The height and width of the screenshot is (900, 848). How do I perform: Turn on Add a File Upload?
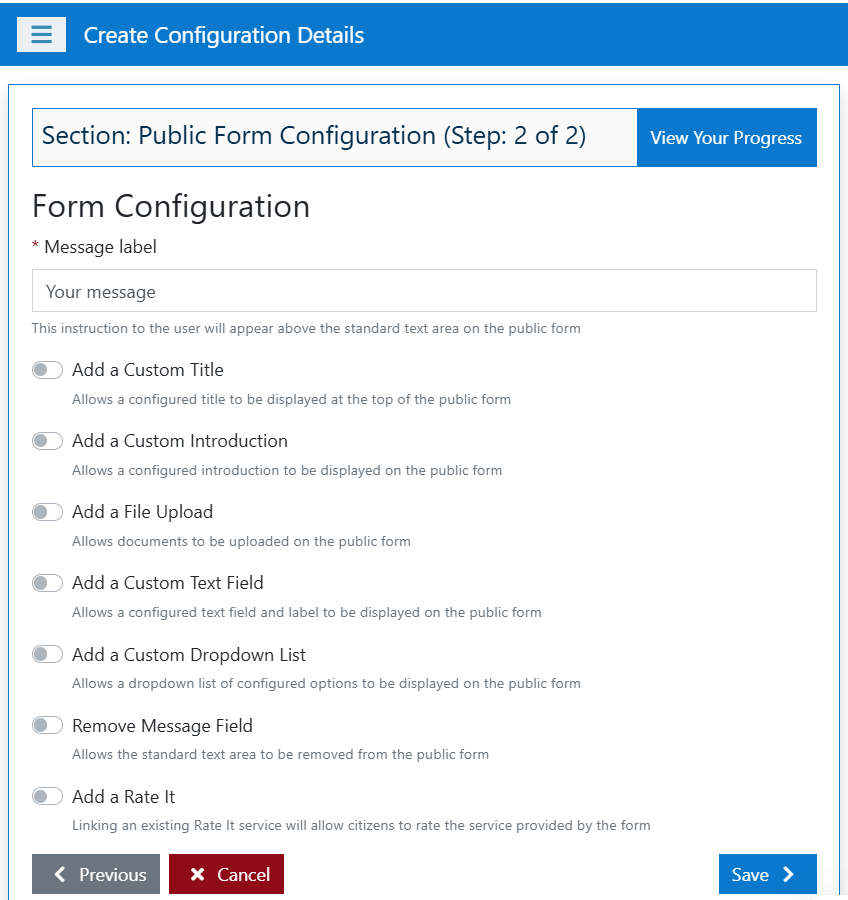(x=48, y=512)
